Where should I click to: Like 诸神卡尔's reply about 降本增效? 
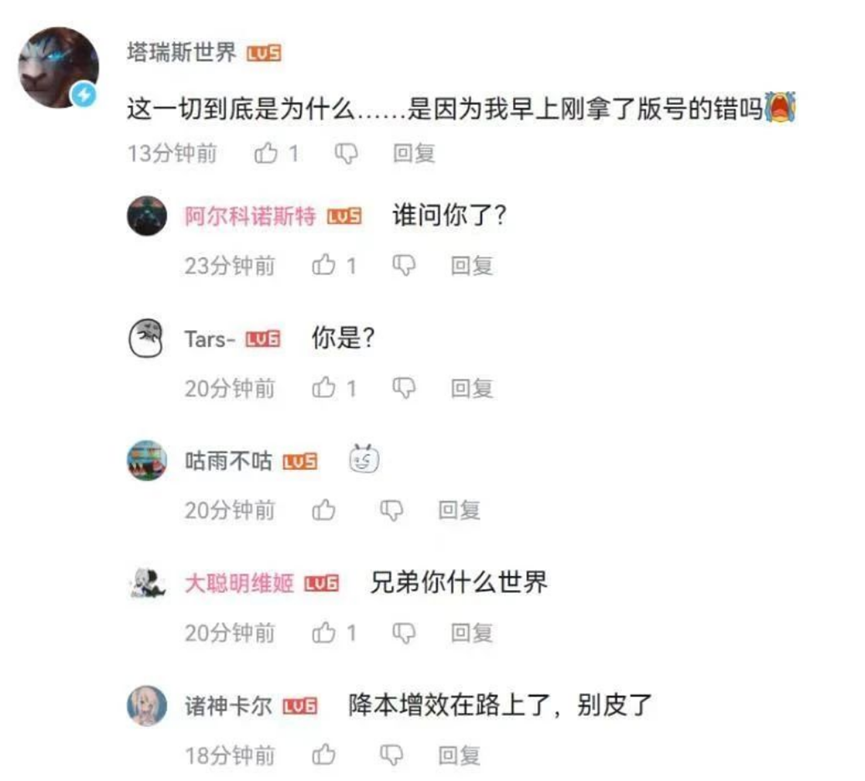(x=324, y=755)
